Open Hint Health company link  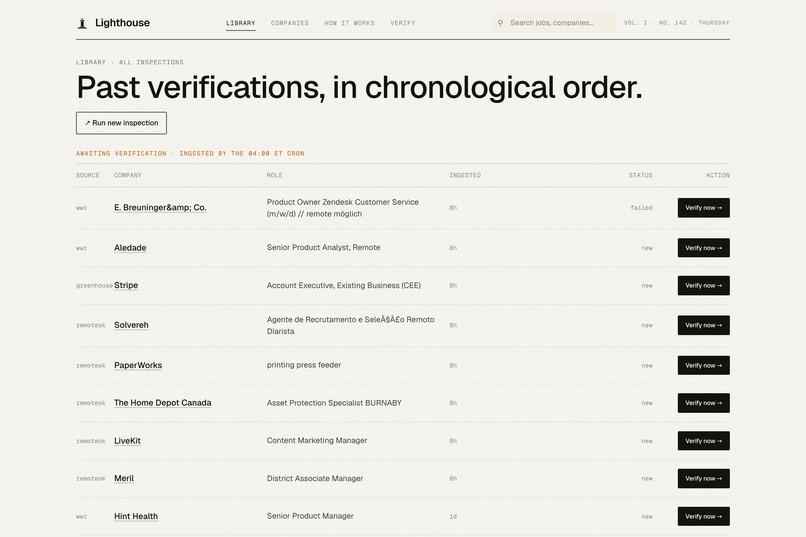coord(136,516)
